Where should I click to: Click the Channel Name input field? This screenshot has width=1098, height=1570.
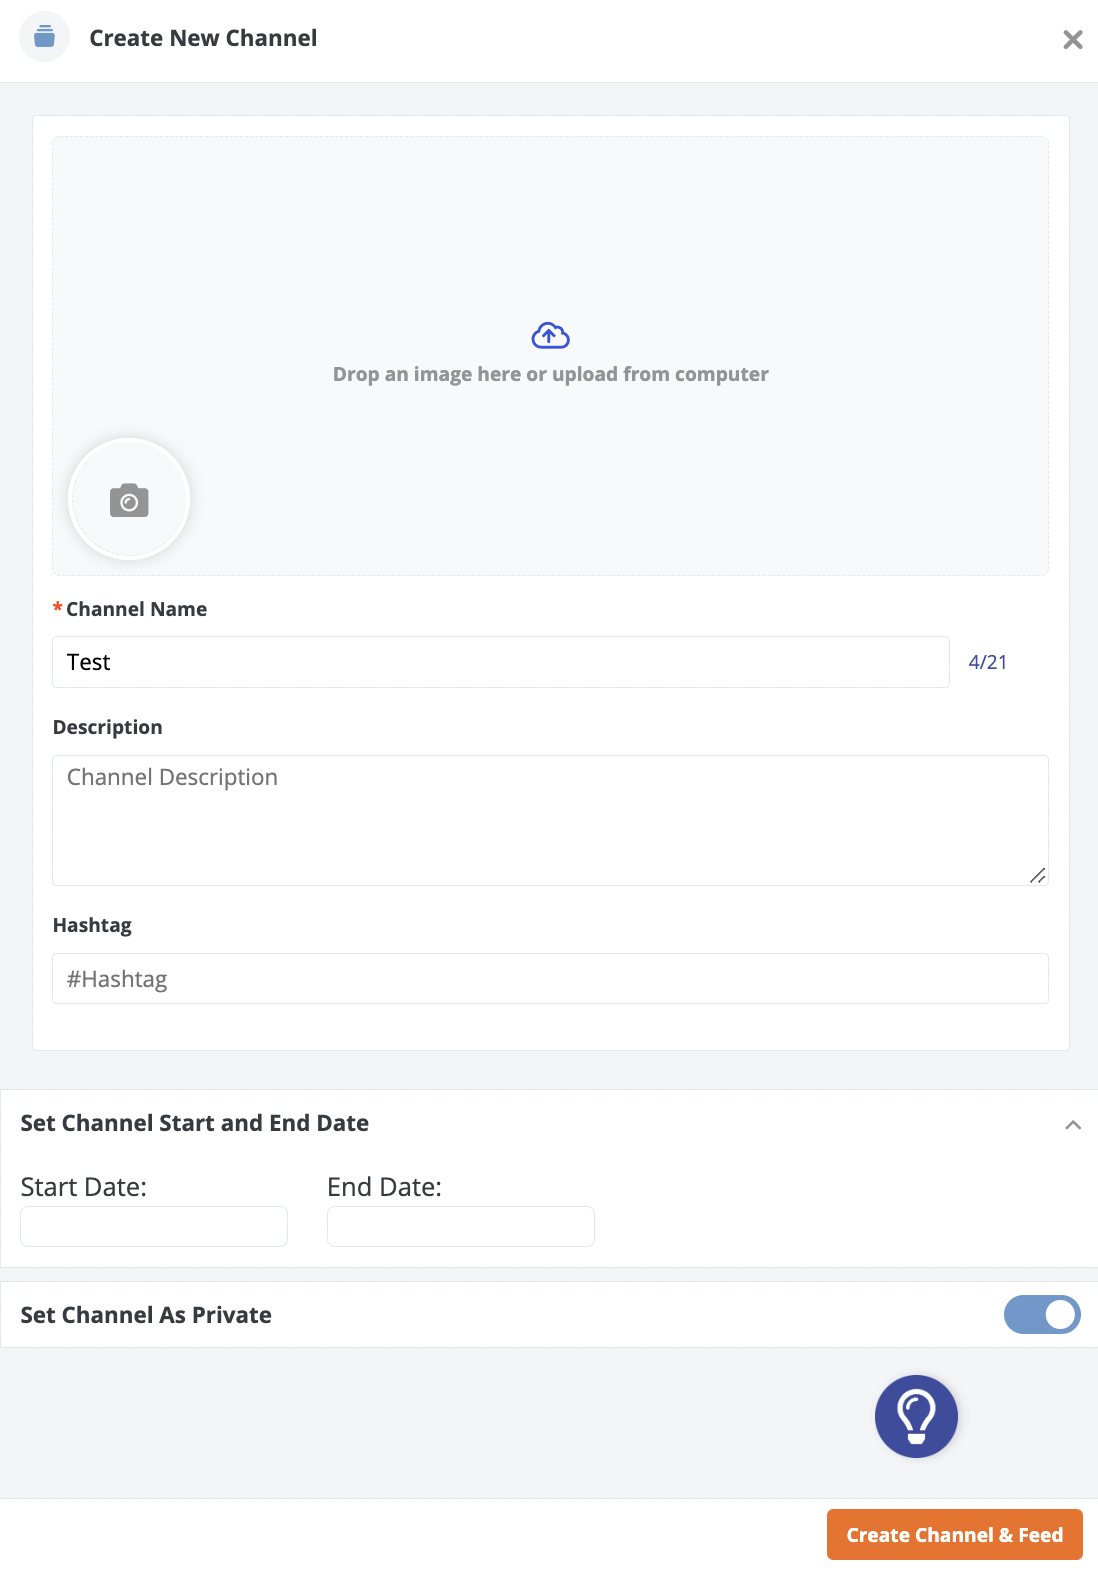tap(500, 662)
